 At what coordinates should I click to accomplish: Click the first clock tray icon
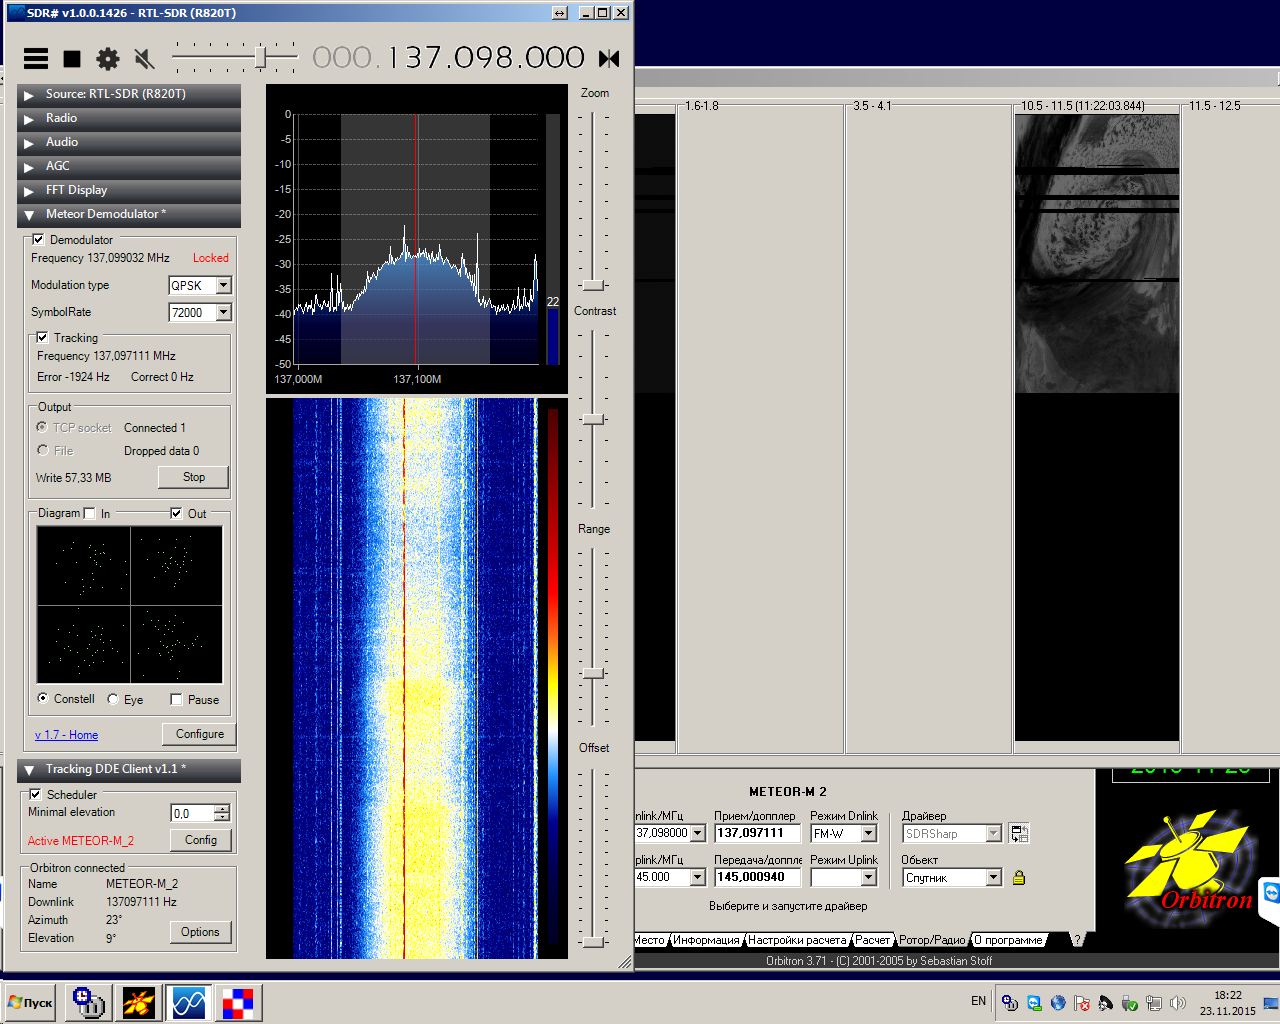[1010, 1003]
